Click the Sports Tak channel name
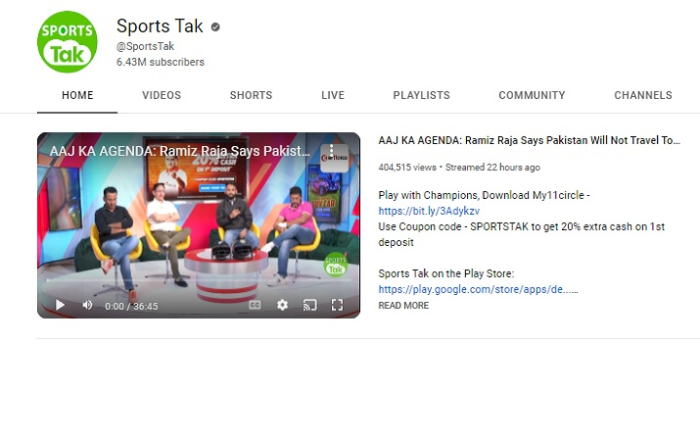Viewport: 700px width, 441px height. coord(160,26)
